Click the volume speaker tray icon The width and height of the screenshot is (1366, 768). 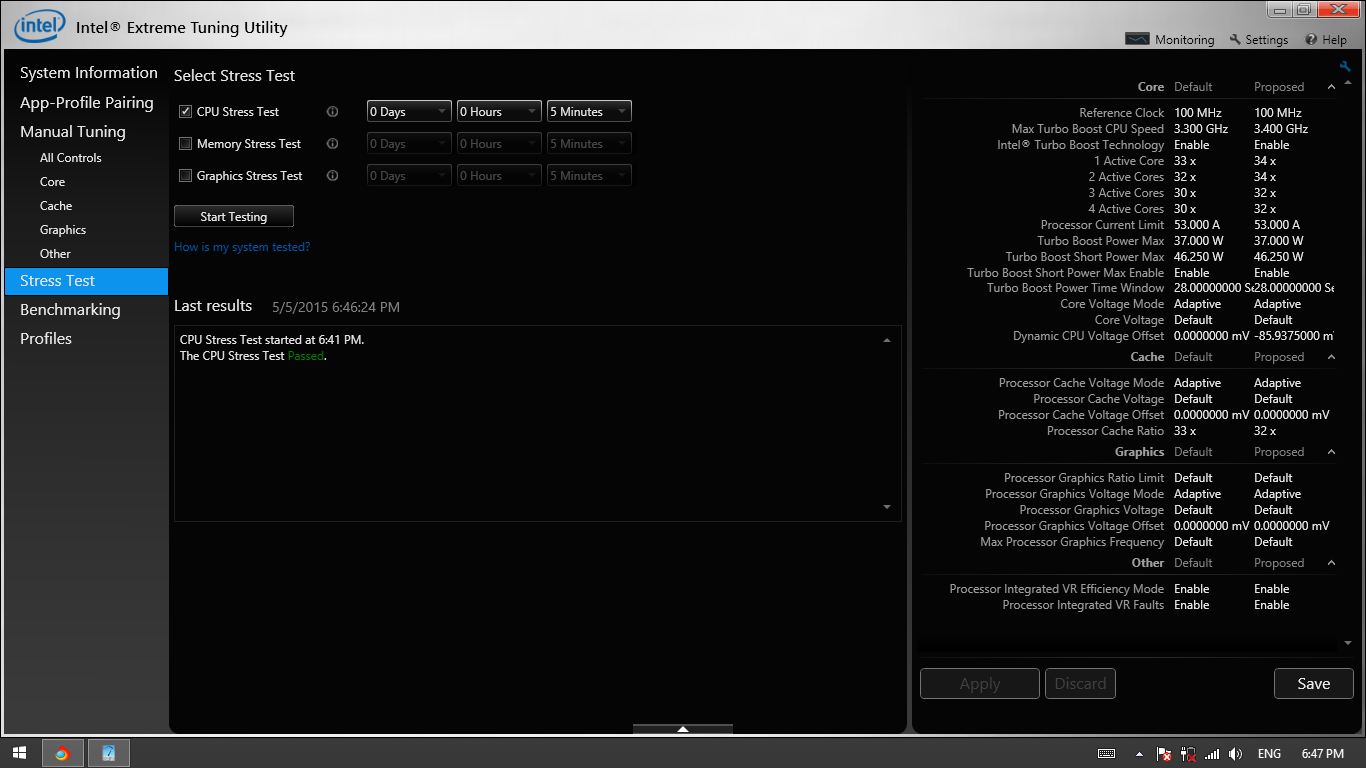[1236, 753]
